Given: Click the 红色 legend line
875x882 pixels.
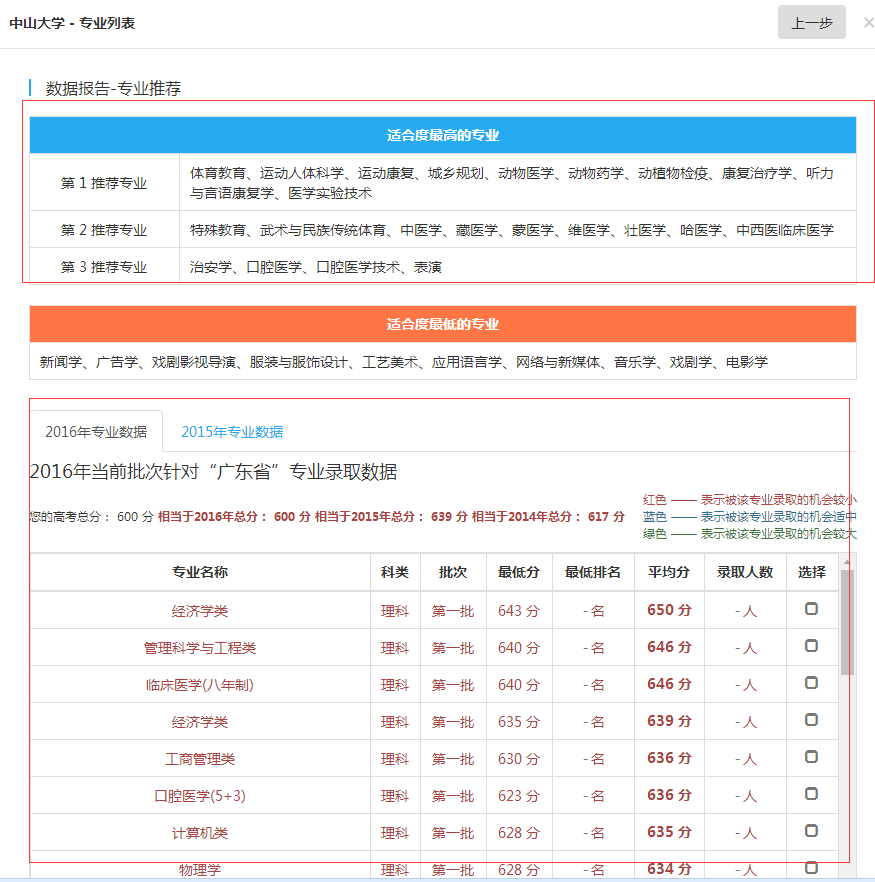Looking at the screenshot, I should [750, 500].
